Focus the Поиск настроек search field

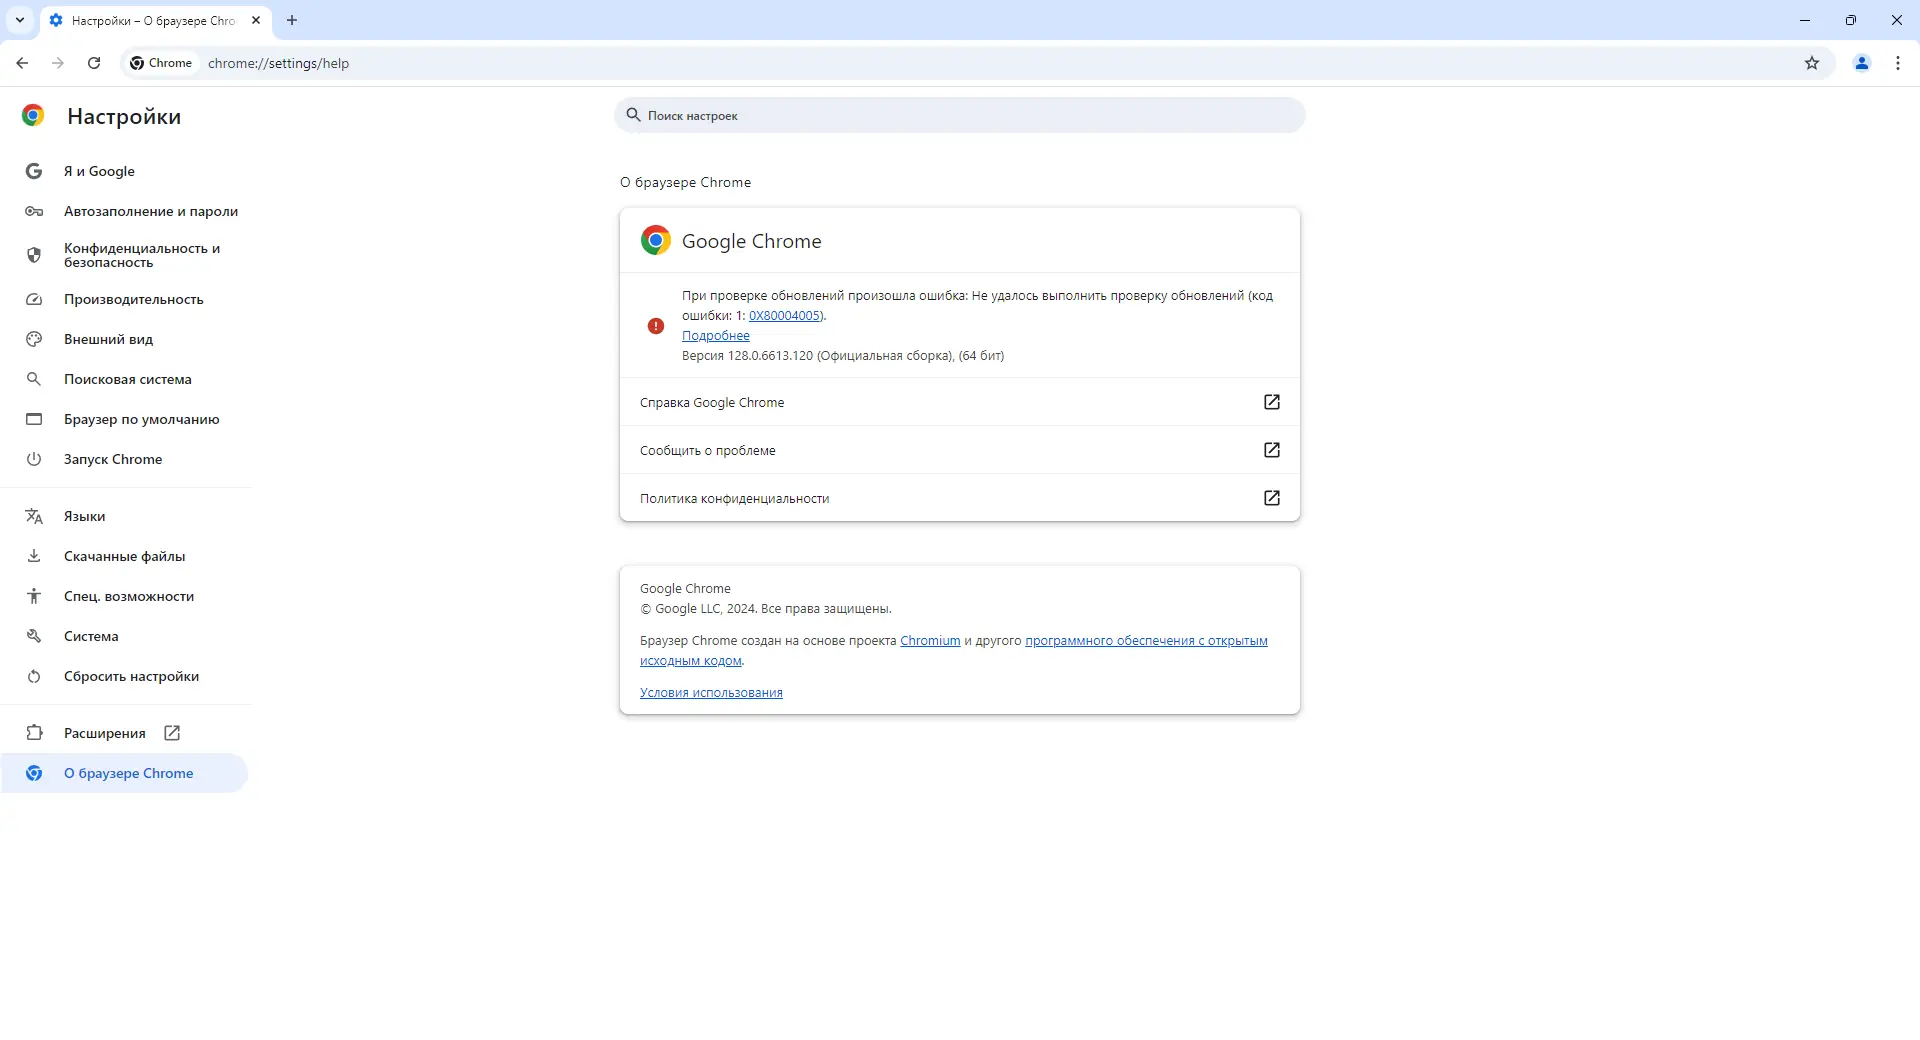(960, 115)
